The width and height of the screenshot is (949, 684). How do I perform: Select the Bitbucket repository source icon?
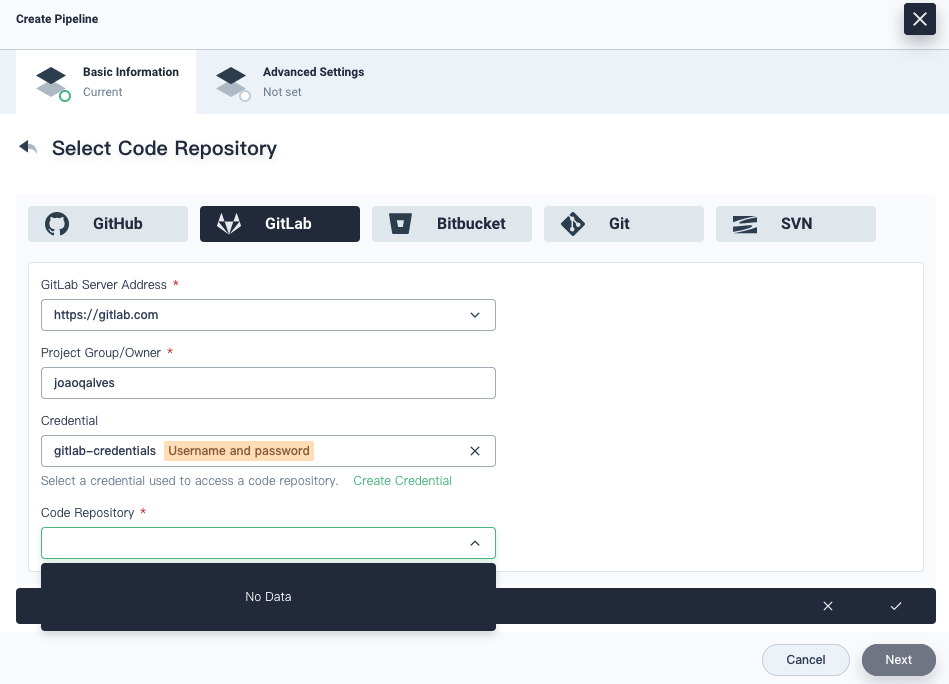tap(400, 223)
